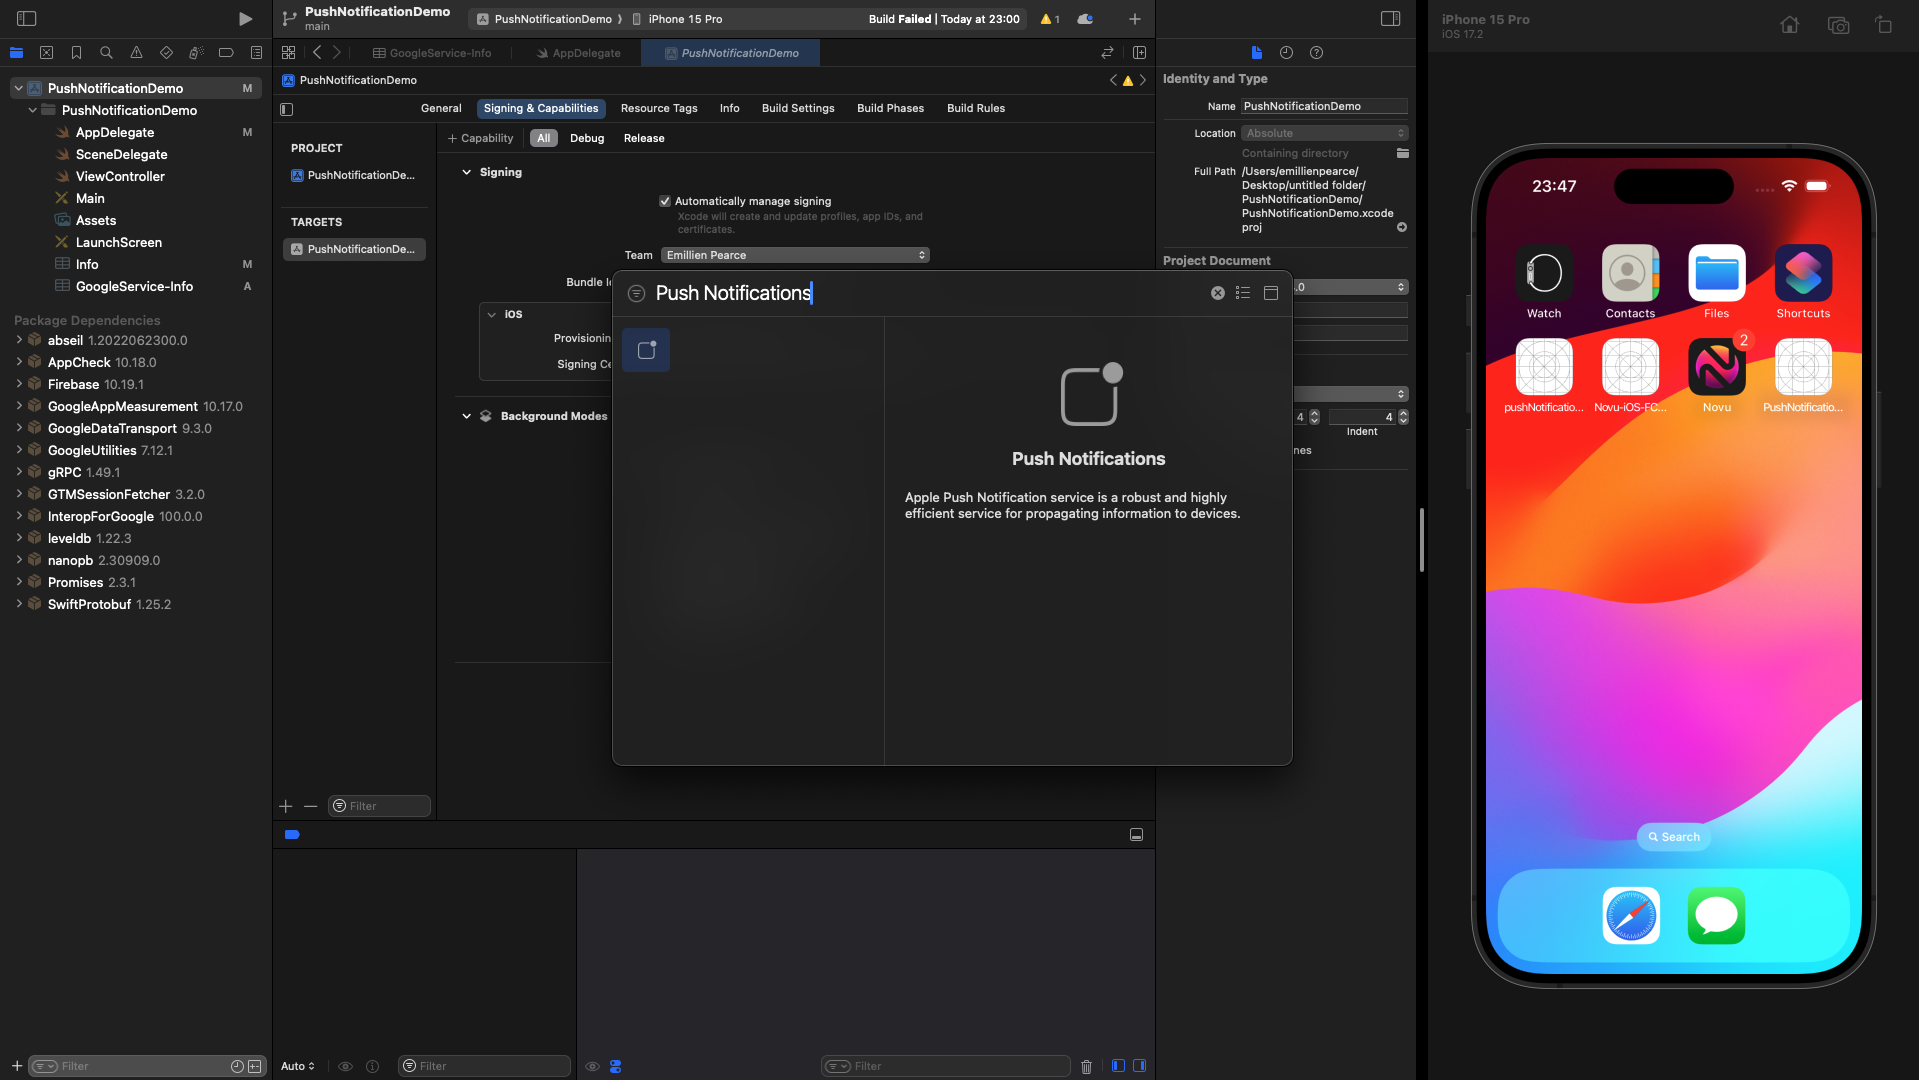Viewport: 1919px width, 1080px height.
Task: Expand the Firebase package dependency
Action: pyautogui.click(x=19, y=384)
